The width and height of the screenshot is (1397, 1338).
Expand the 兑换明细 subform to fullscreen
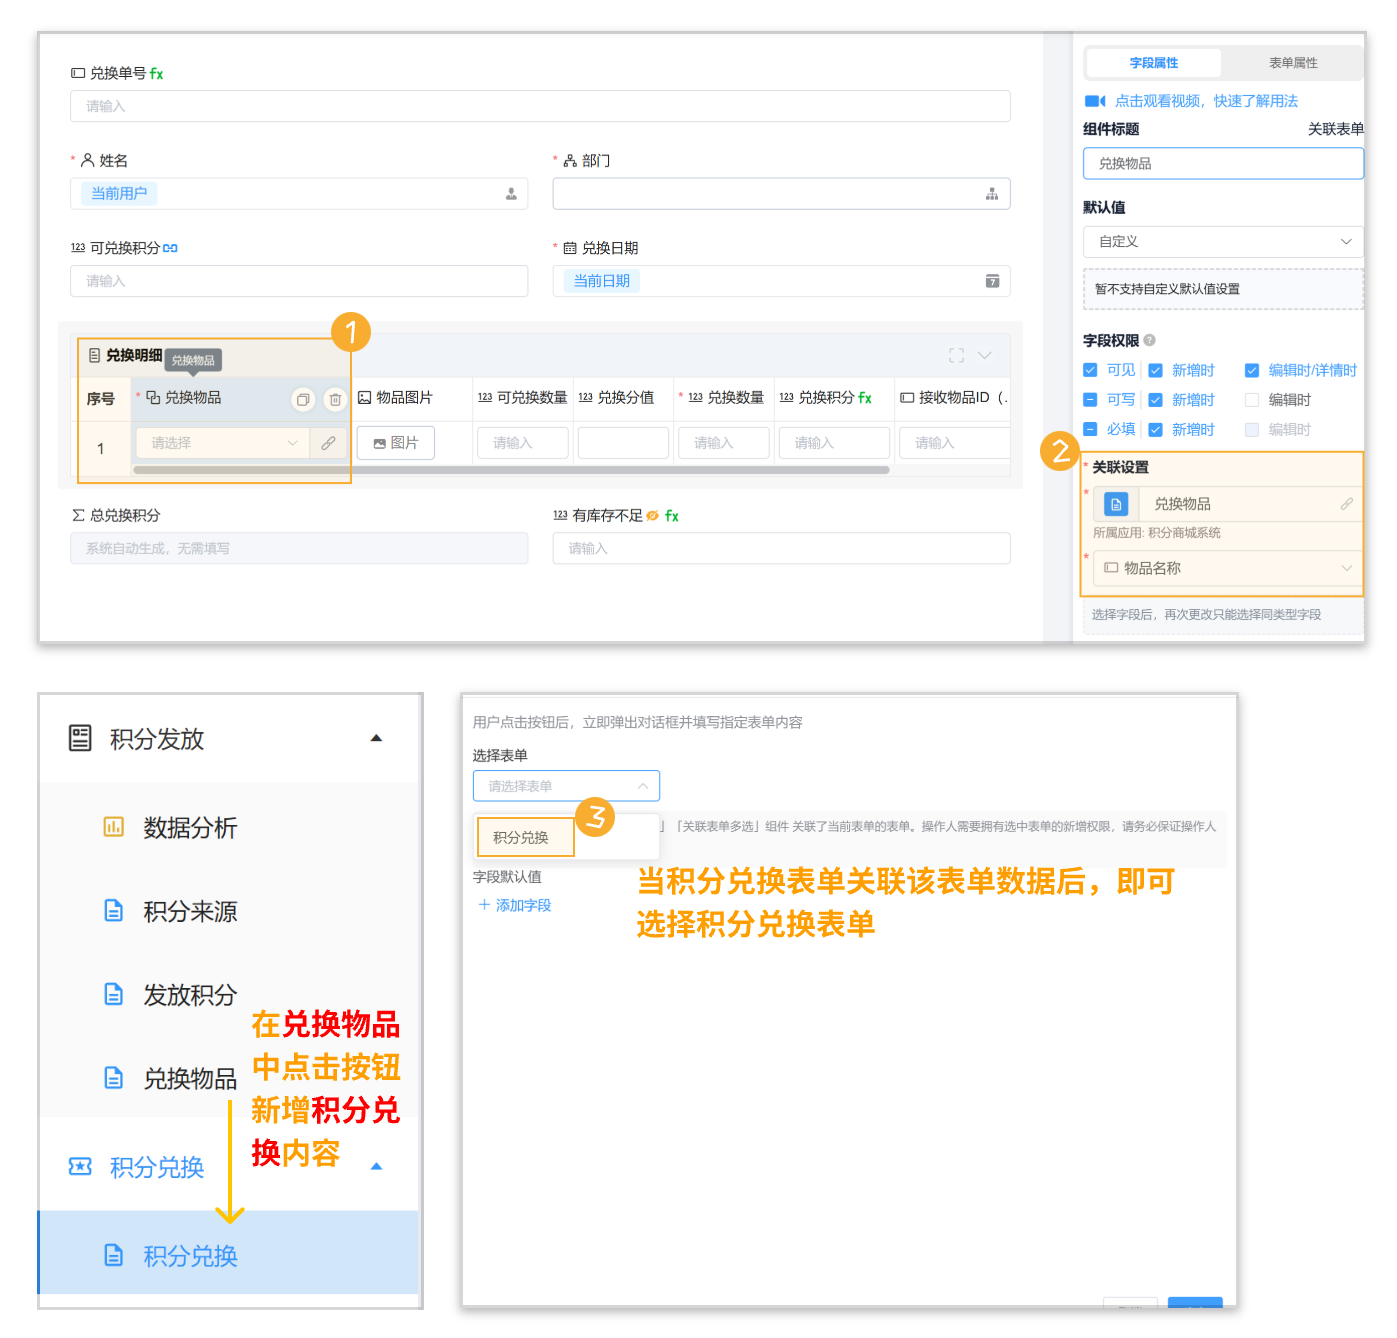click(955, 355)
